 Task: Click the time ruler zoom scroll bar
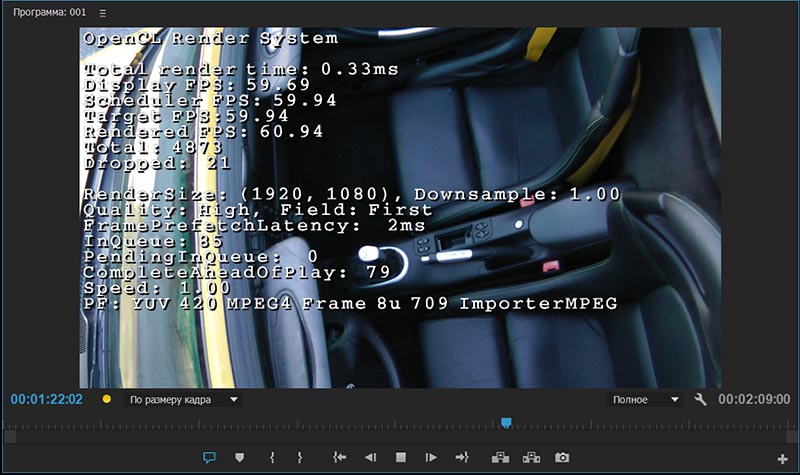coord(400,437)
